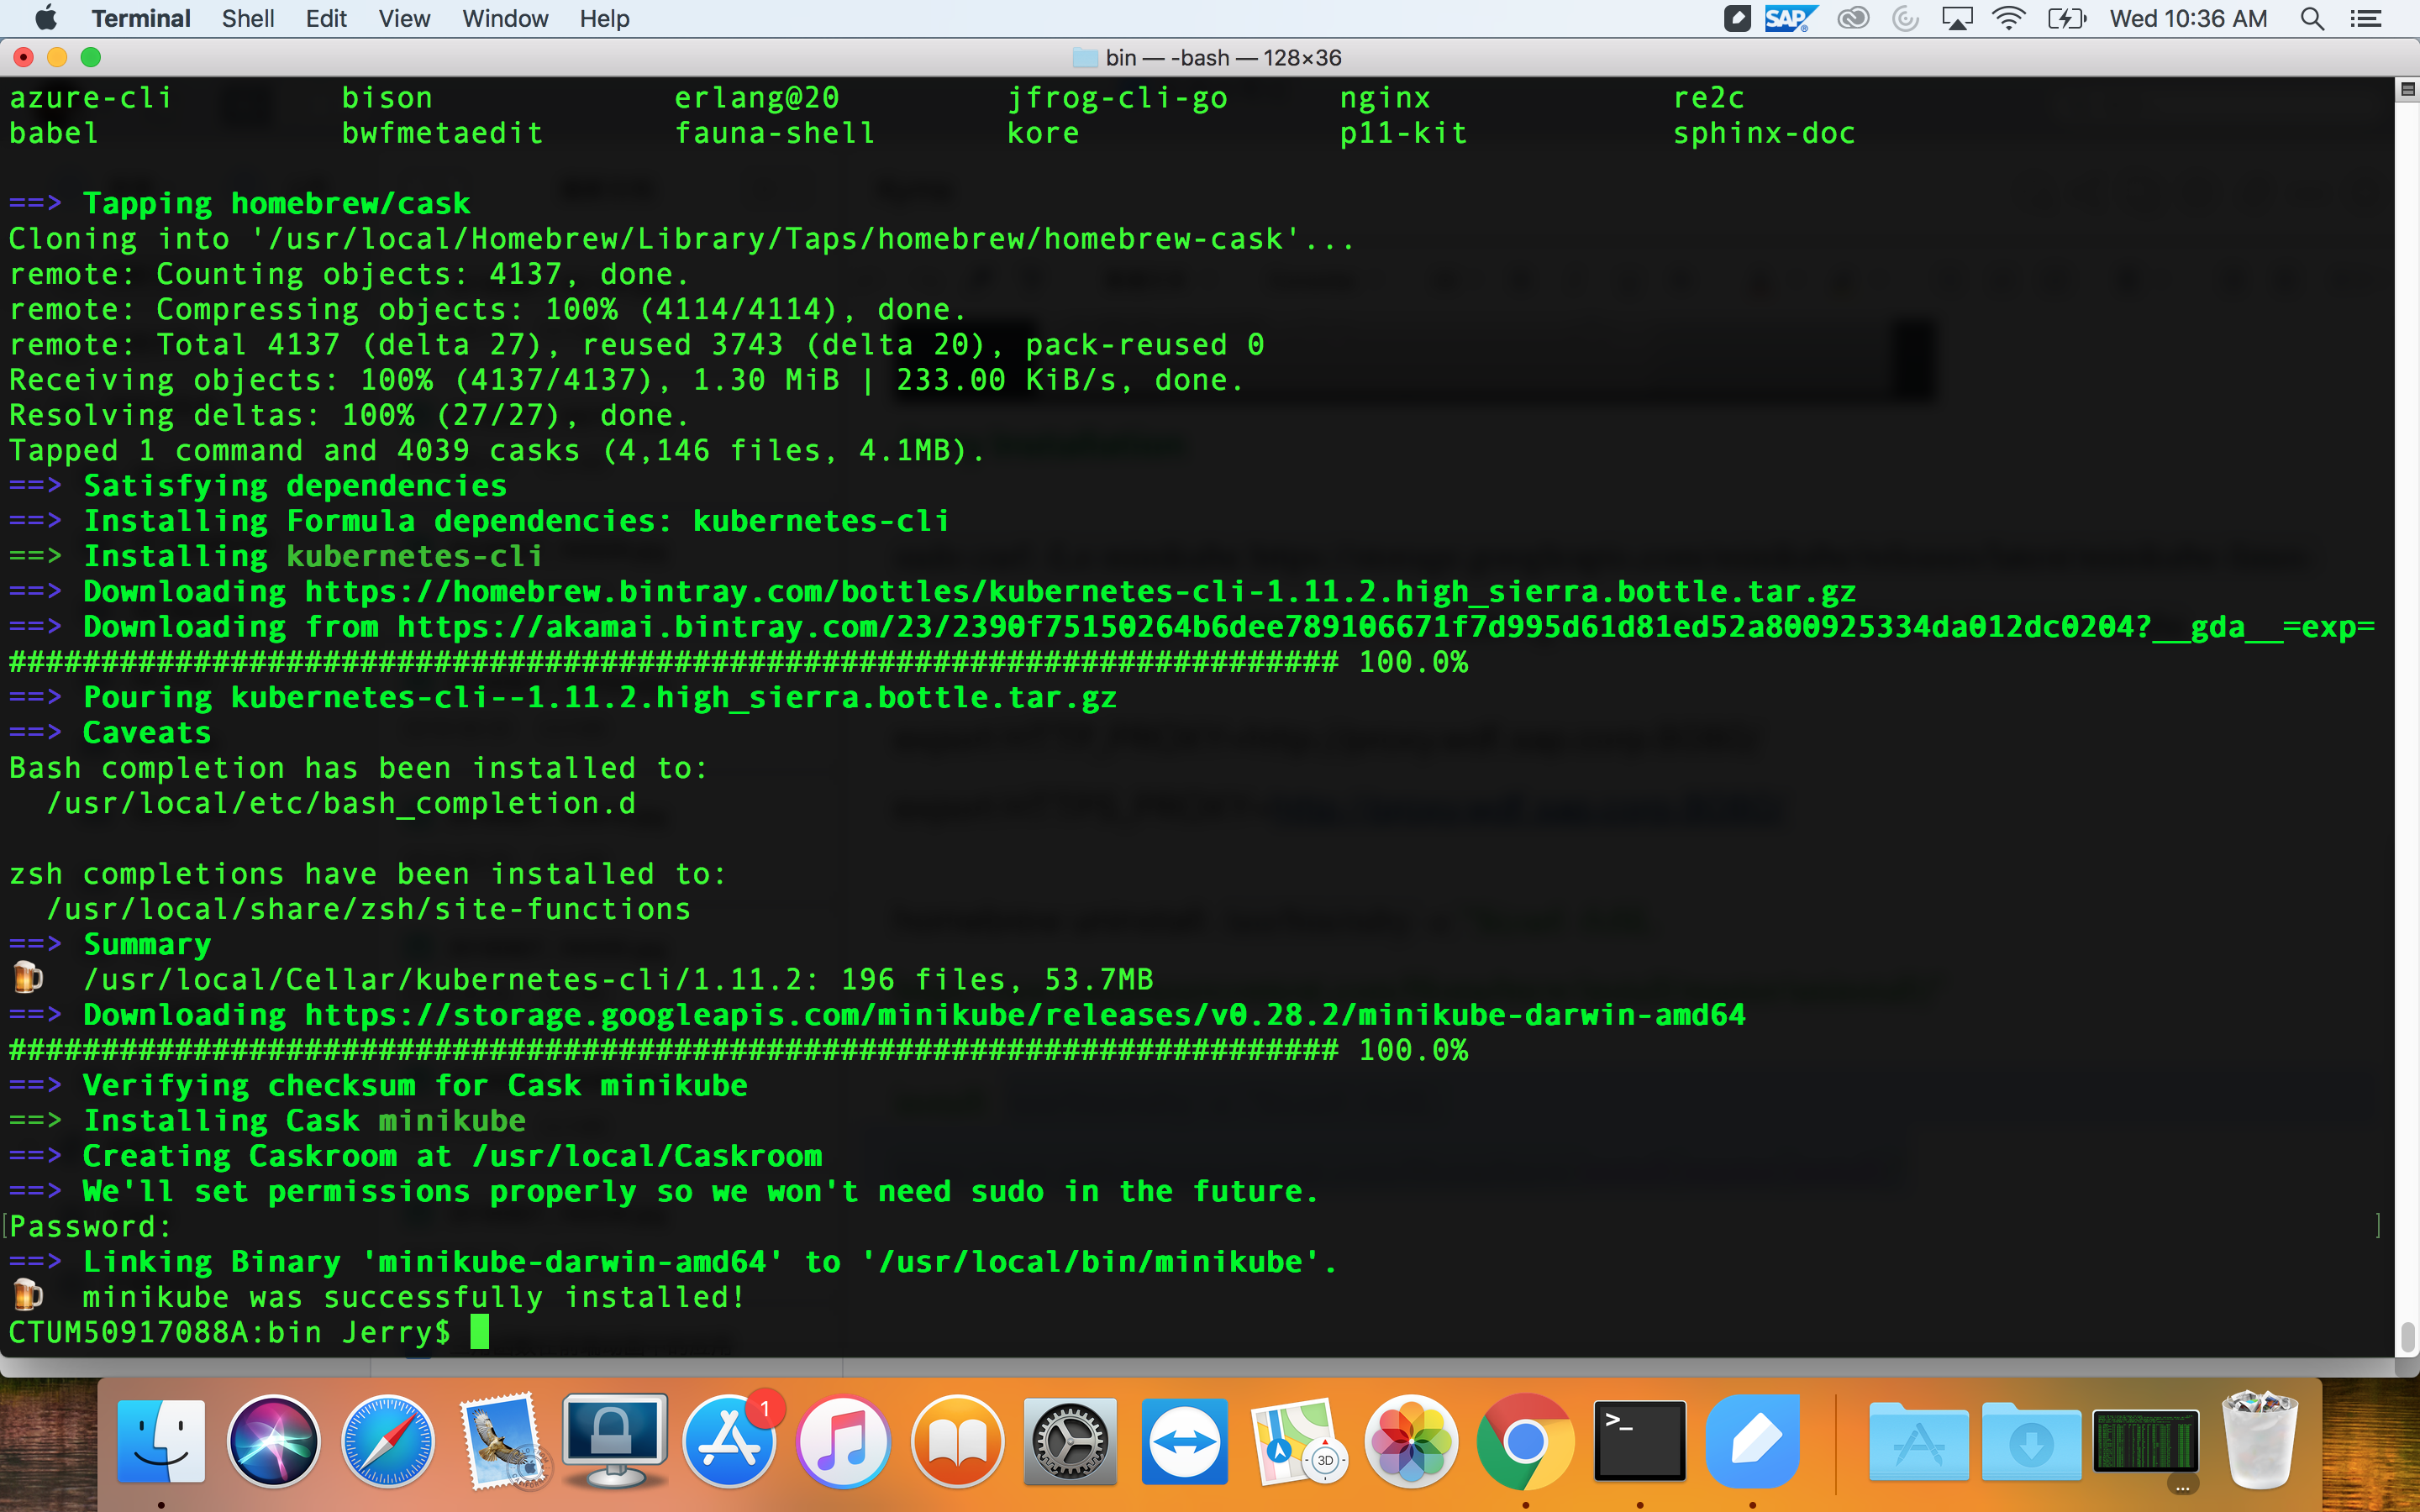This screenshot has height=1512, width=2420.
Task: Click the Terminal window vertical scrollbar thumb
Action: [x=2407, y=1336]
